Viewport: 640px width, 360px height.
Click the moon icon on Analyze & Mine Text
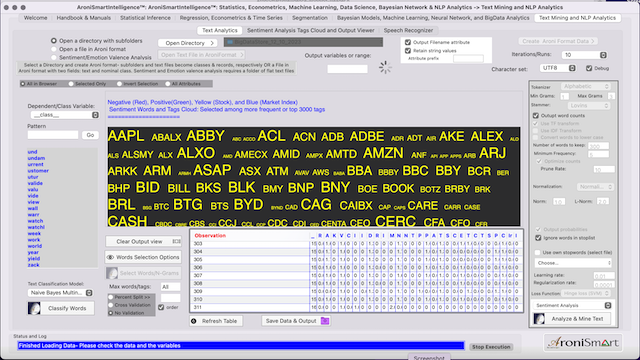(539, 319)
